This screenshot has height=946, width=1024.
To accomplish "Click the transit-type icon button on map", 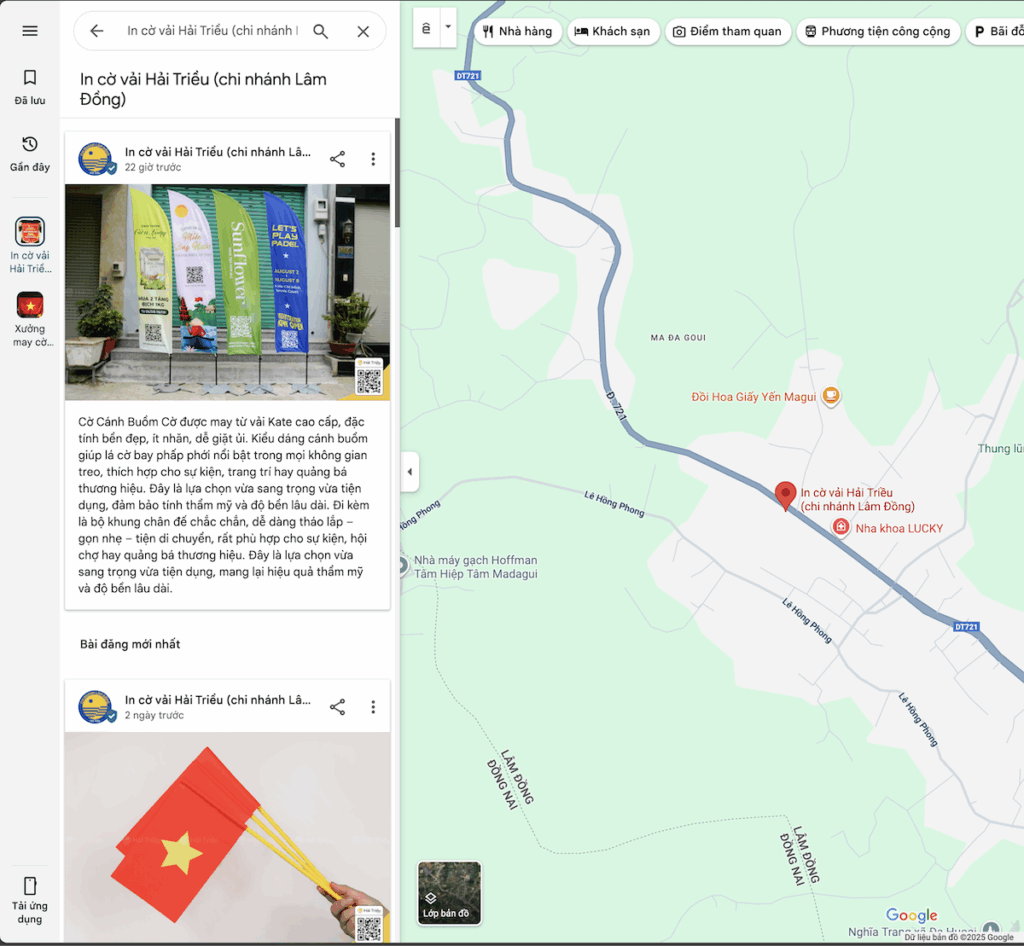I will pos(426,28).
